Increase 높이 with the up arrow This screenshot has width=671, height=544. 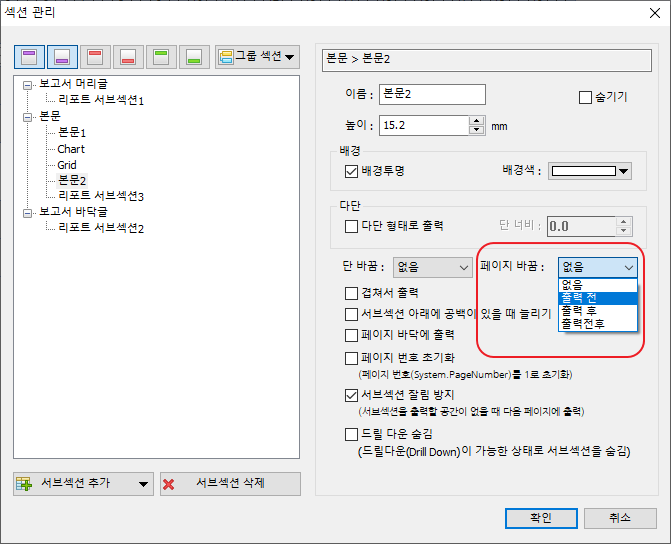[476, 121]
